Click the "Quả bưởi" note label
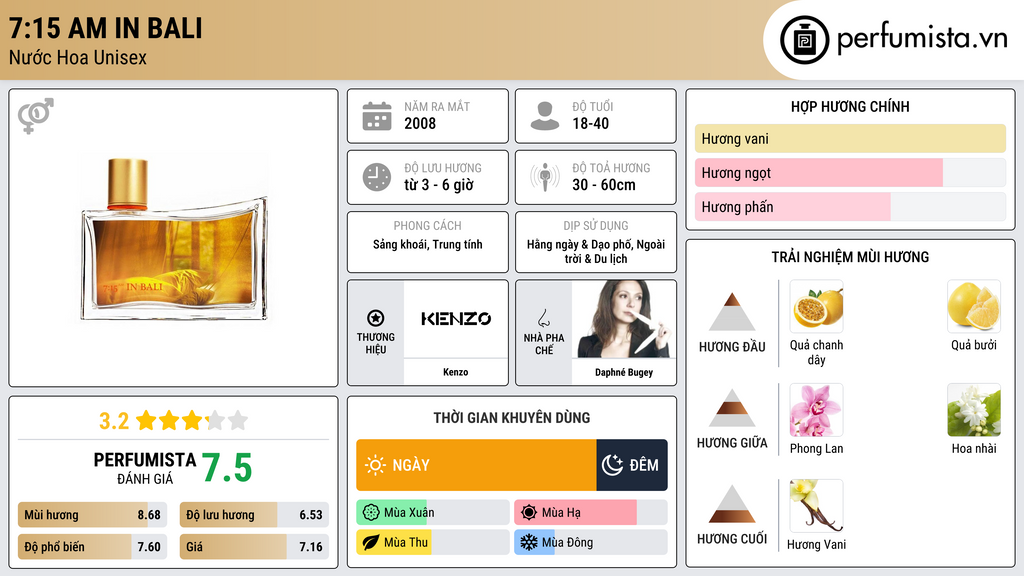 tap(974, 345)
